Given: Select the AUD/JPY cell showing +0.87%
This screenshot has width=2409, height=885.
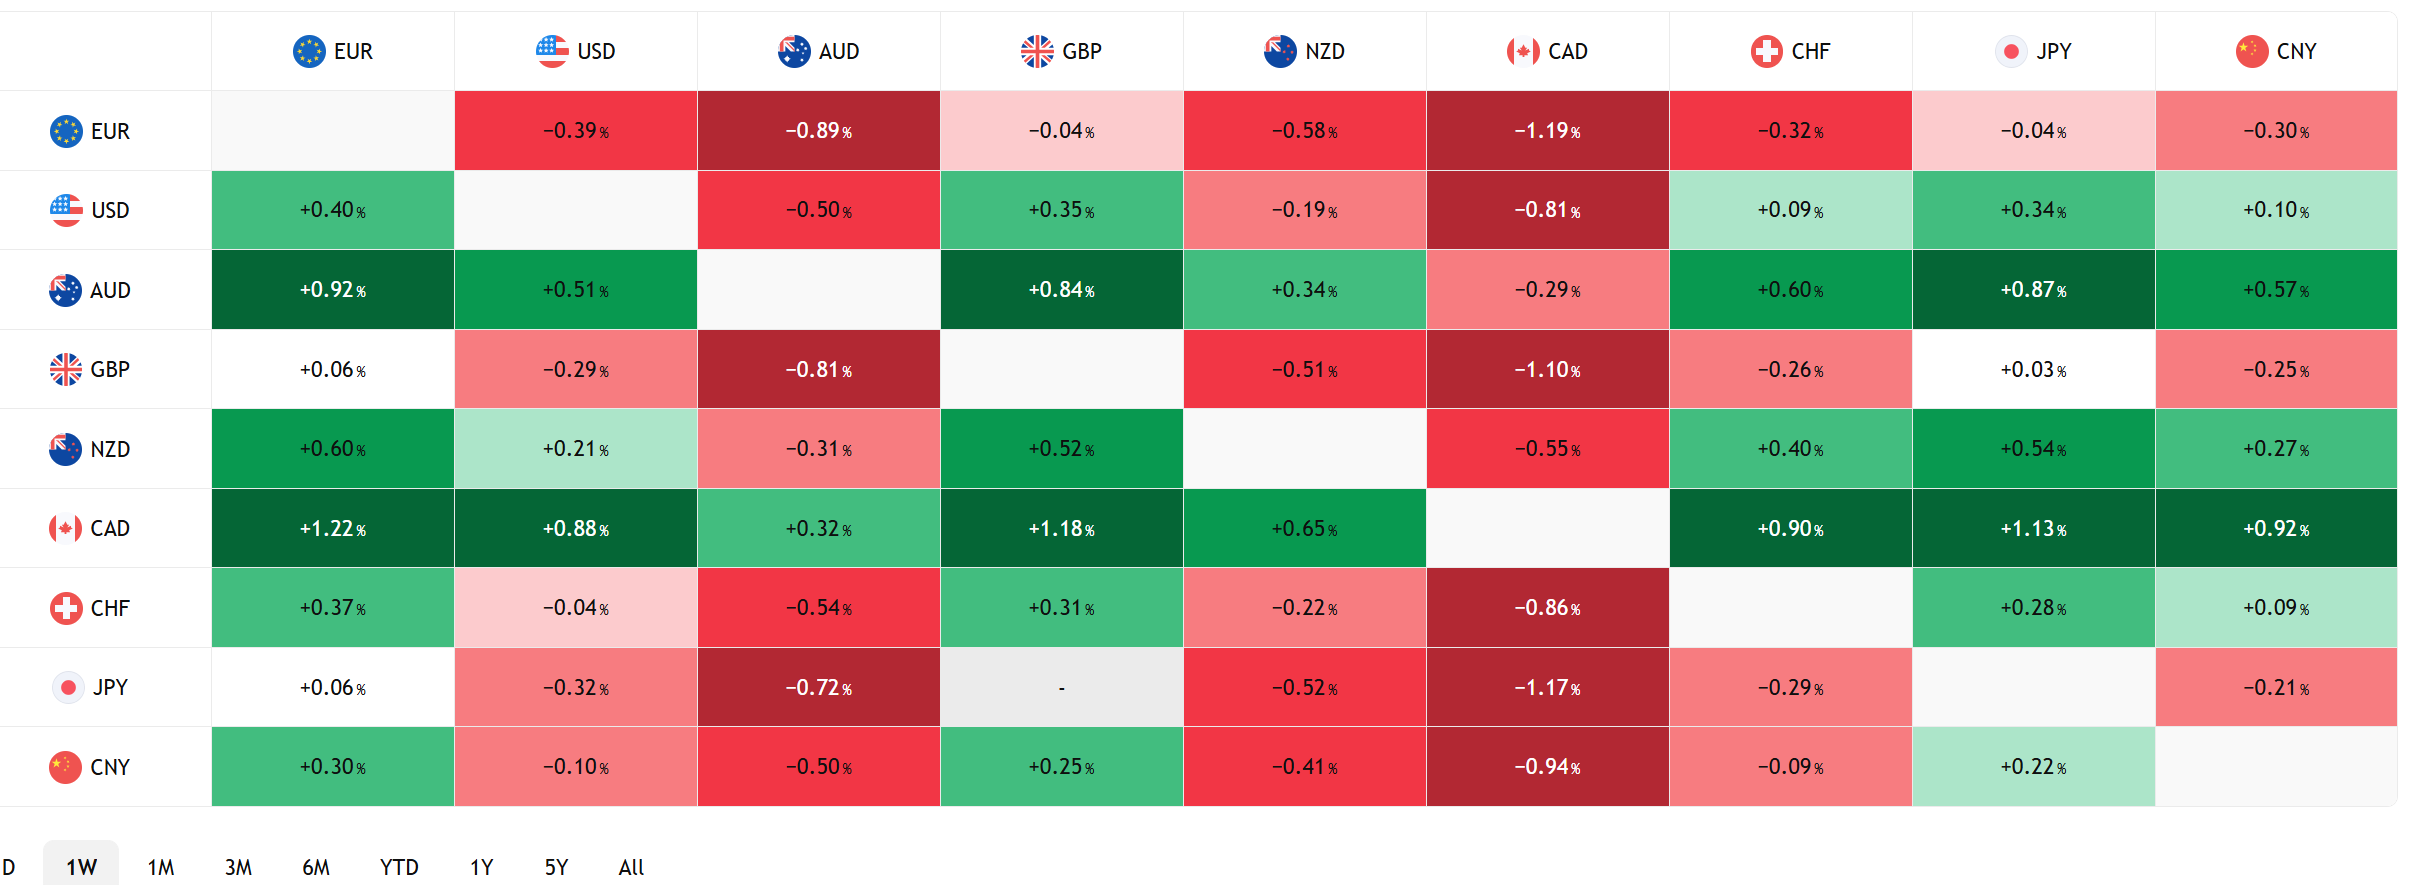Looking at the screenshot, I should pos(2033,290).
